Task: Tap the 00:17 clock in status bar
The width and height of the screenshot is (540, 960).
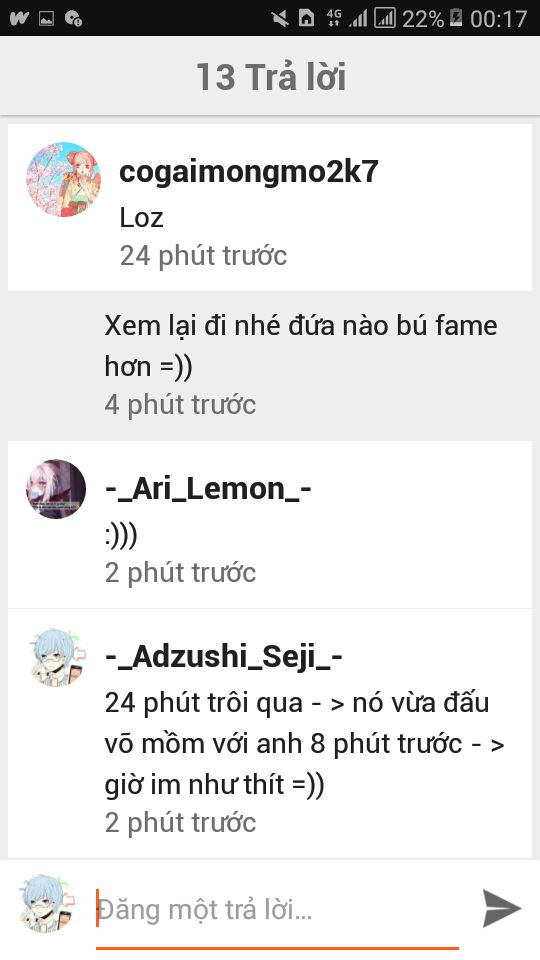Action: click(499, 18)
